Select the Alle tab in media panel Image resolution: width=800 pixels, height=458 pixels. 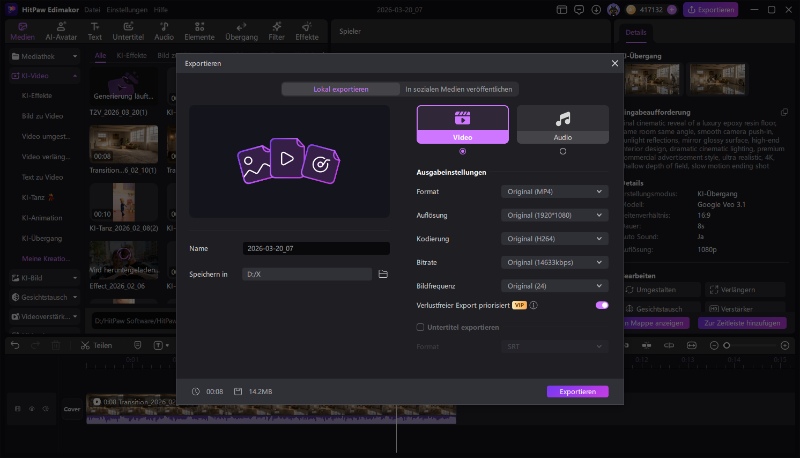pos(101,56)
